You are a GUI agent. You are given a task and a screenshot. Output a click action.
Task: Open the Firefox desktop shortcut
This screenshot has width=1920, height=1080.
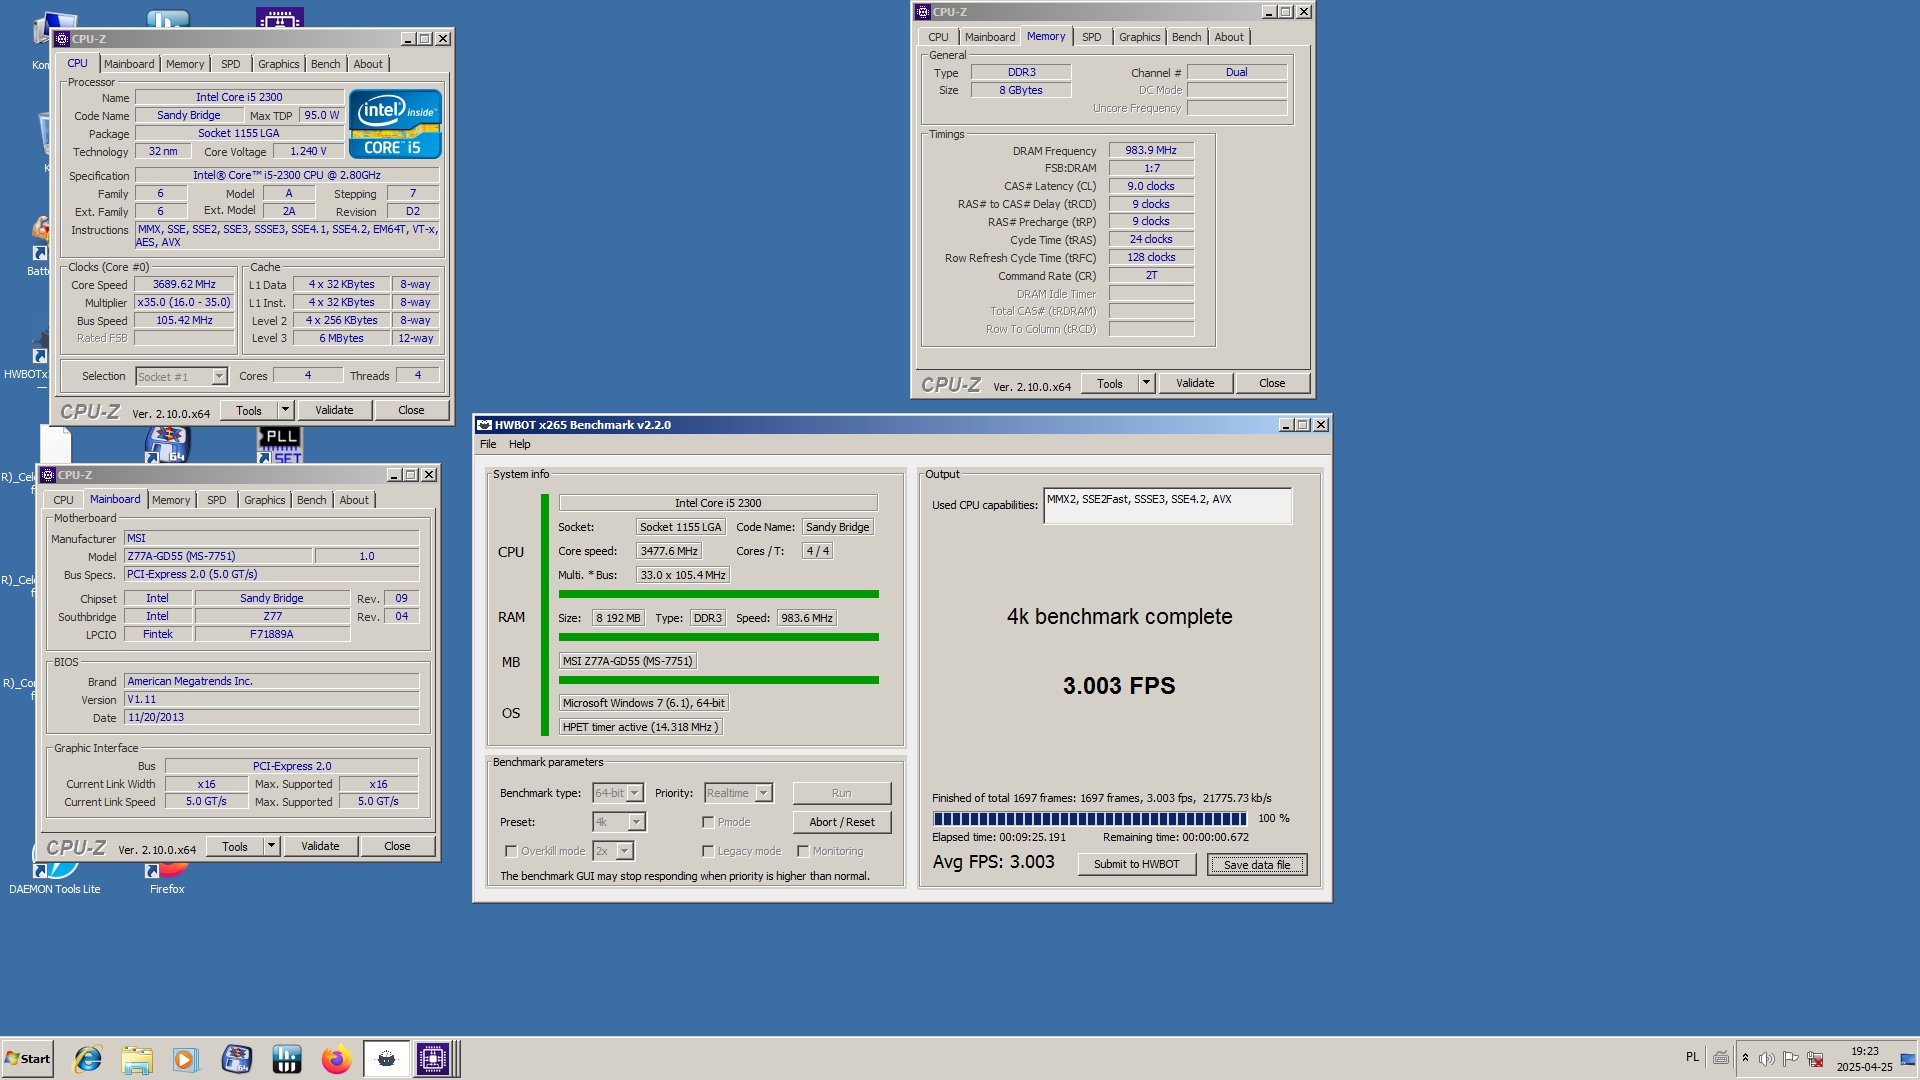pyautogui.click(x=167, y=876)
